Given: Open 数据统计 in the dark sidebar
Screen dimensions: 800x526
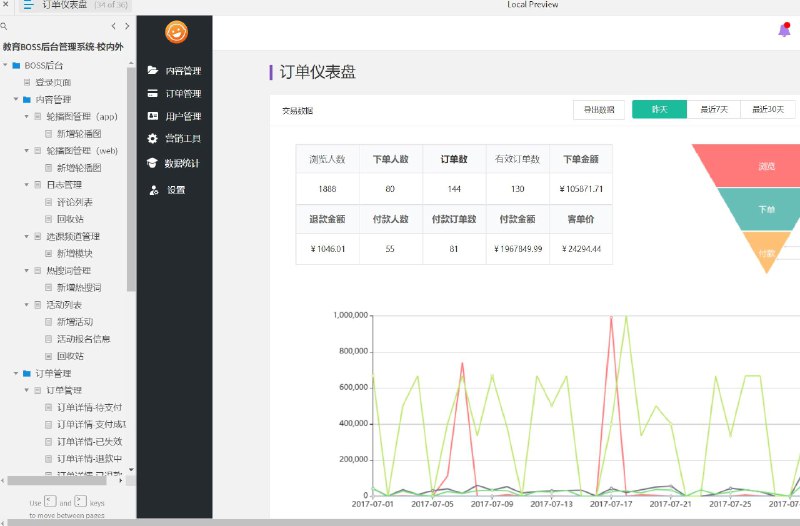Looking at the screenshot, I should (x=173, y=163).
